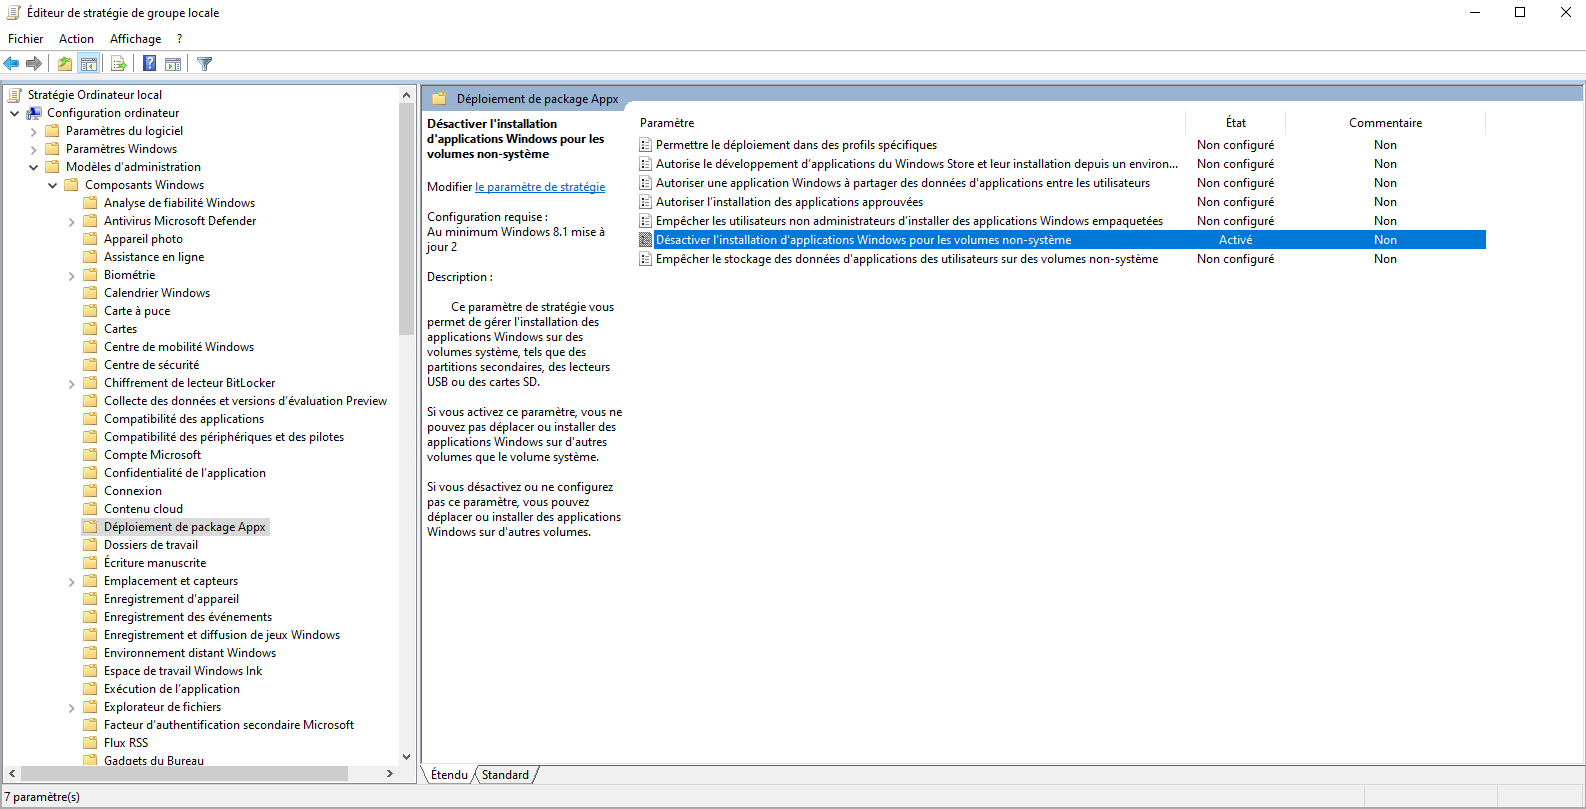Click the Configuration ordinateur computer icon
Viewport: 1586px width, 809px height.
tap(34, 113)
